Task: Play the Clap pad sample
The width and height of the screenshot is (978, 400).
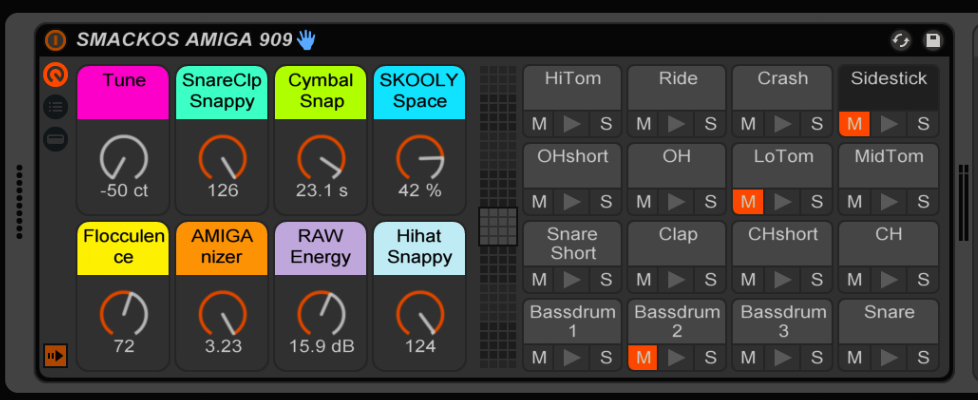Action: [678, 280]
